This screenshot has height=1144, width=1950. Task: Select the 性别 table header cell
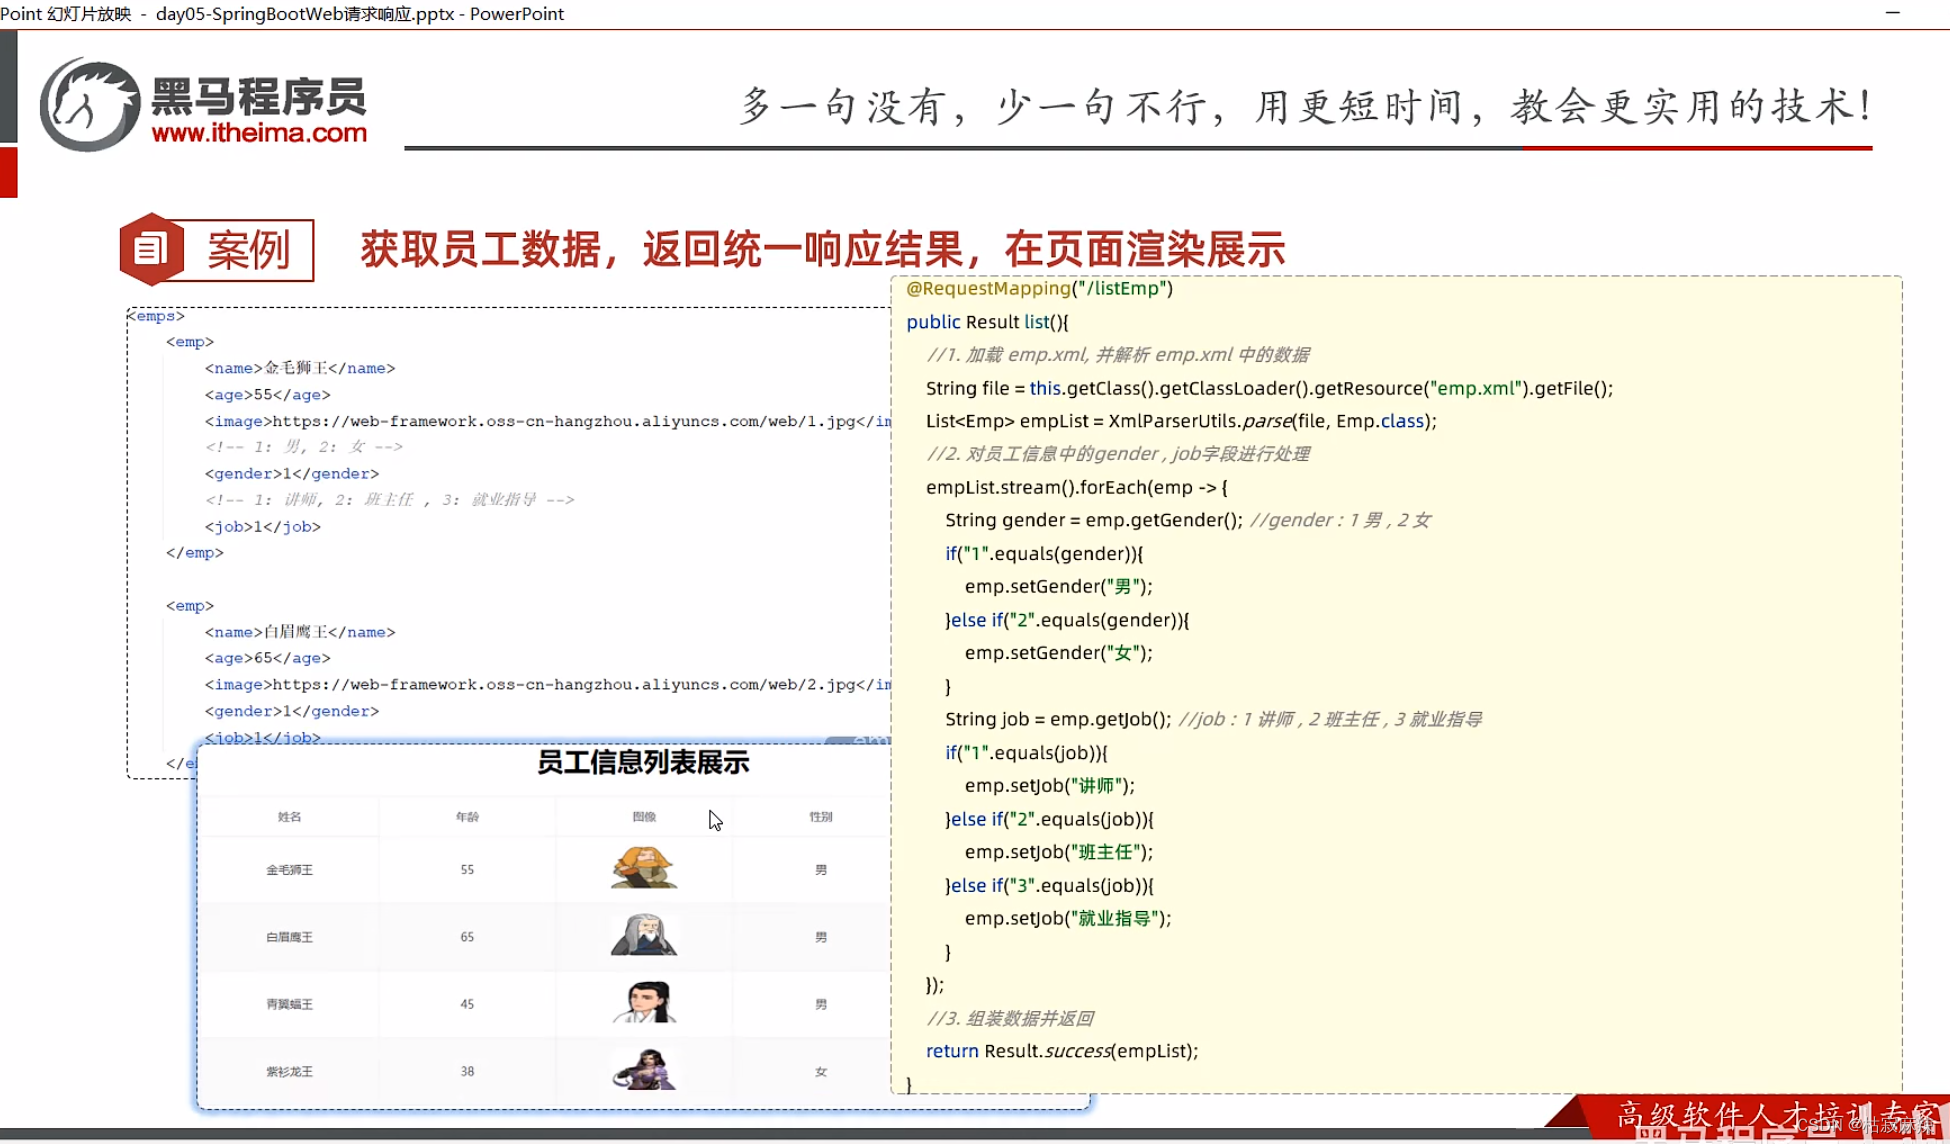pos(820,816)
